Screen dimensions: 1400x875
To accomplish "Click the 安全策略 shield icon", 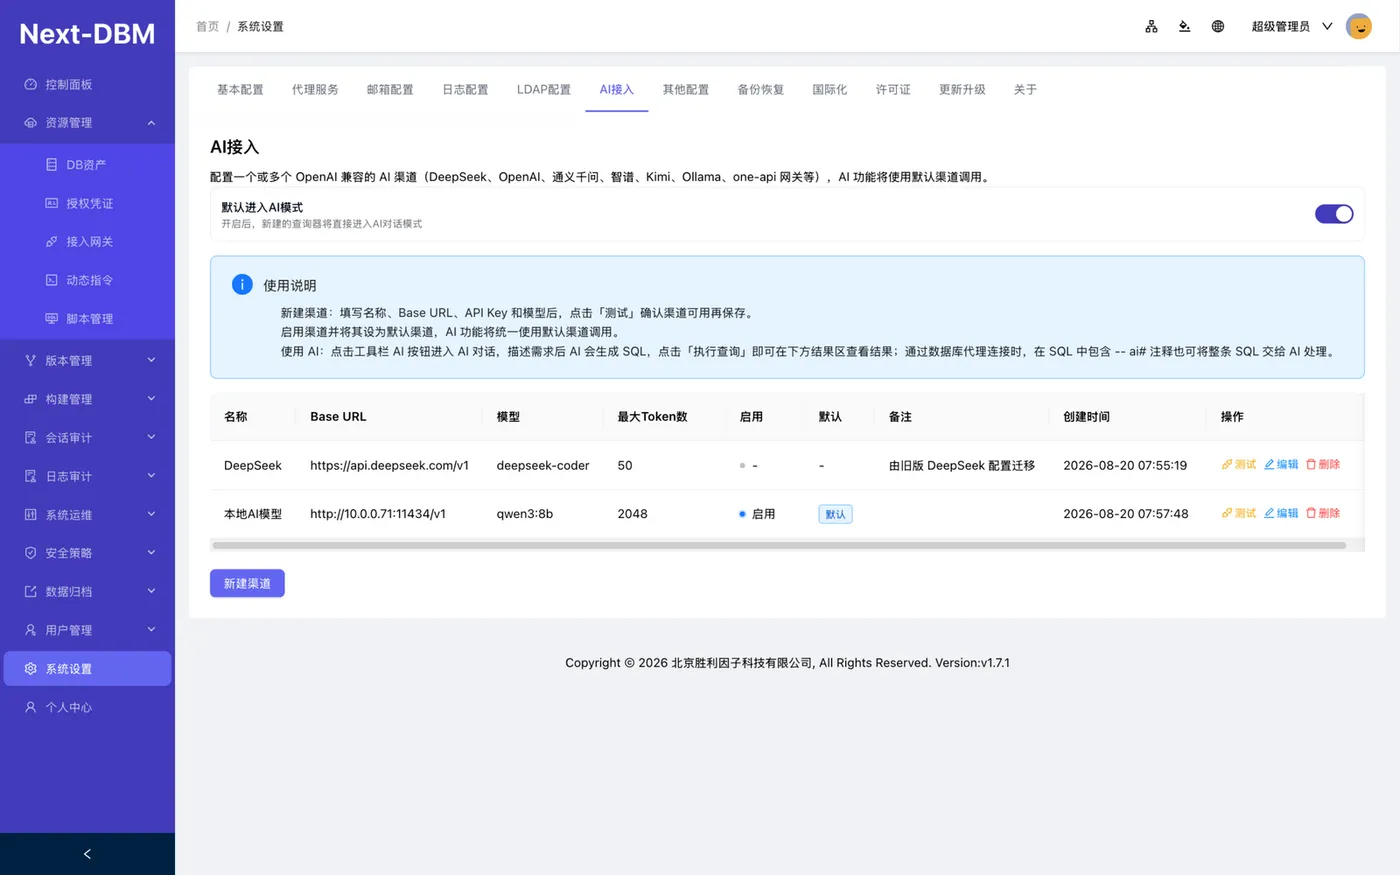I will (x=30, y=553).
